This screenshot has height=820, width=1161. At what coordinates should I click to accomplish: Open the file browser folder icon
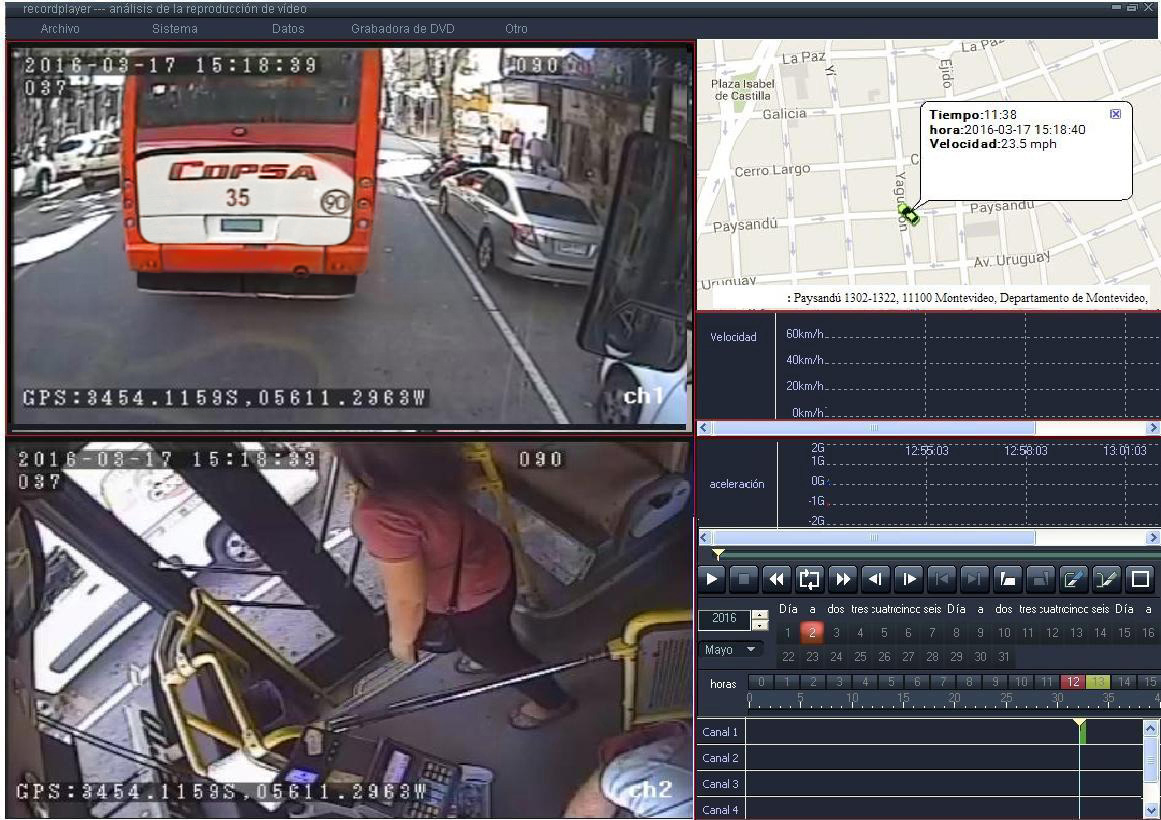tap(1007, 578)
